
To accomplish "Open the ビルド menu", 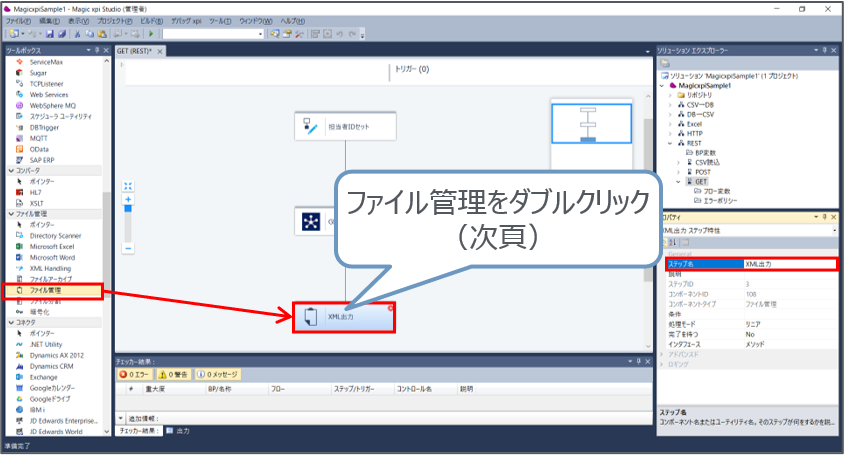I will [x=152, y=21].
